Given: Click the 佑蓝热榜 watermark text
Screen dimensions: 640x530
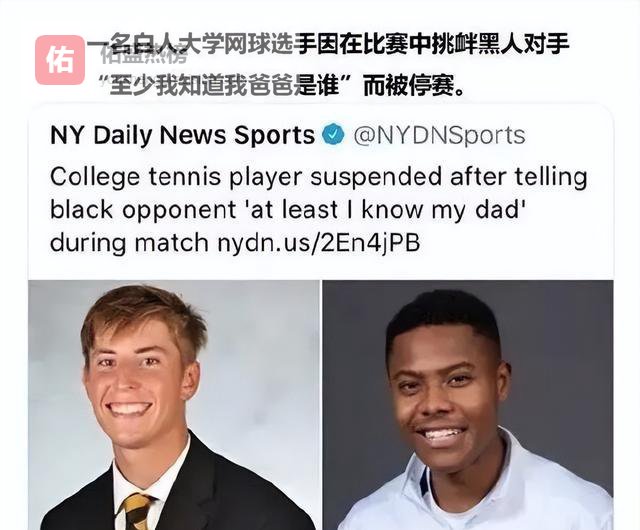Looking at the screenshot, I should (x=144, y=56).
